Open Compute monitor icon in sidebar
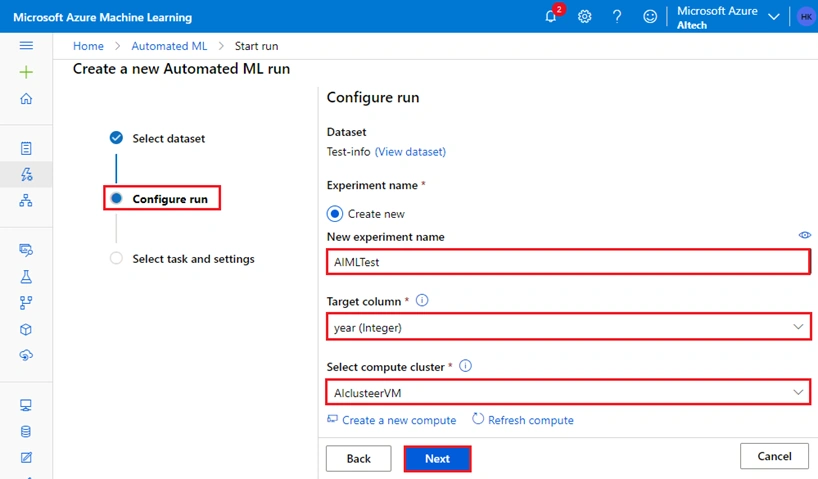Viewport: 818px width, 479px height. point(26,405)
